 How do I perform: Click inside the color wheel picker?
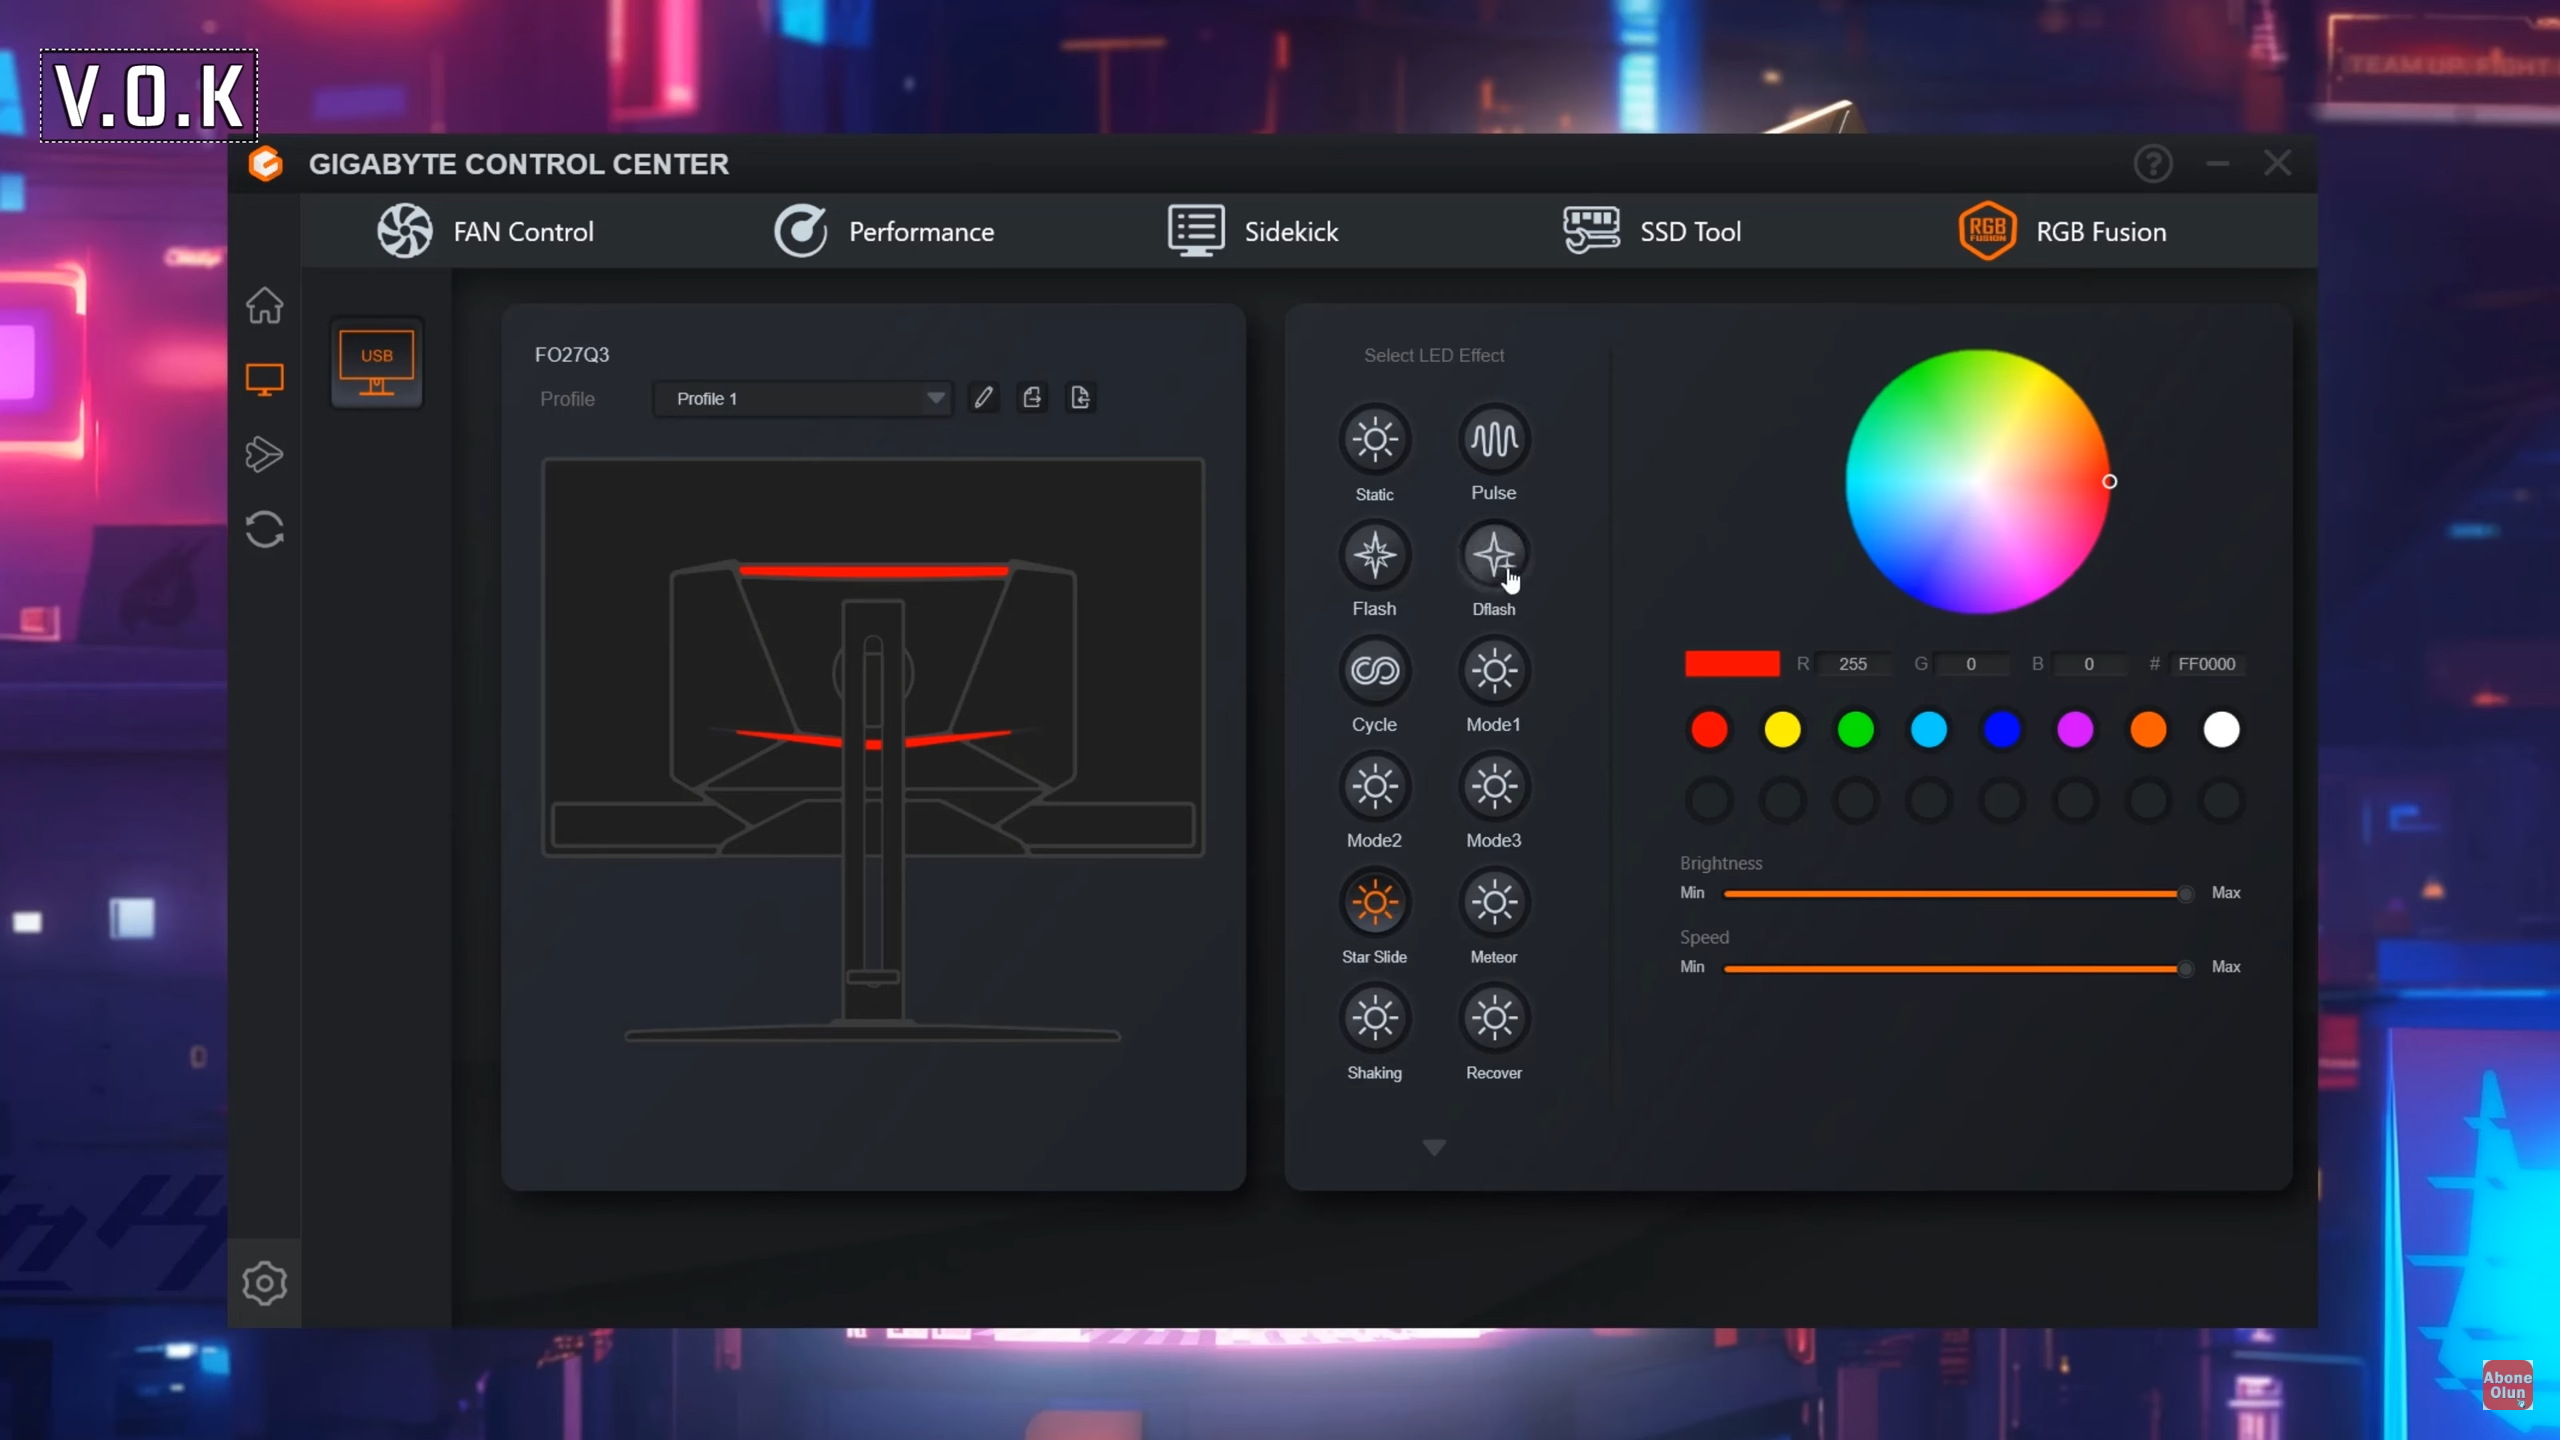1977,481
